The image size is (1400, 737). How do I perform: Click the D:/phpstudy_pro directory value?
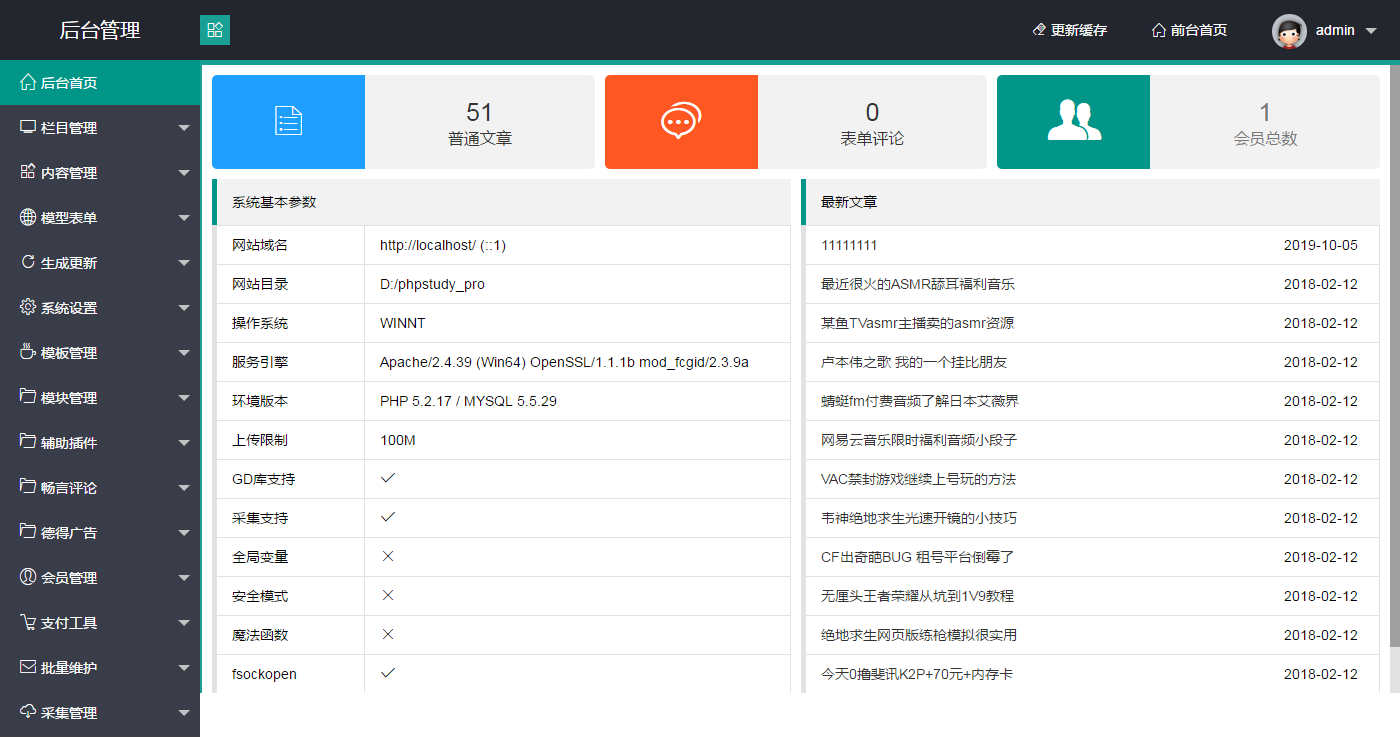coord(432,284)
